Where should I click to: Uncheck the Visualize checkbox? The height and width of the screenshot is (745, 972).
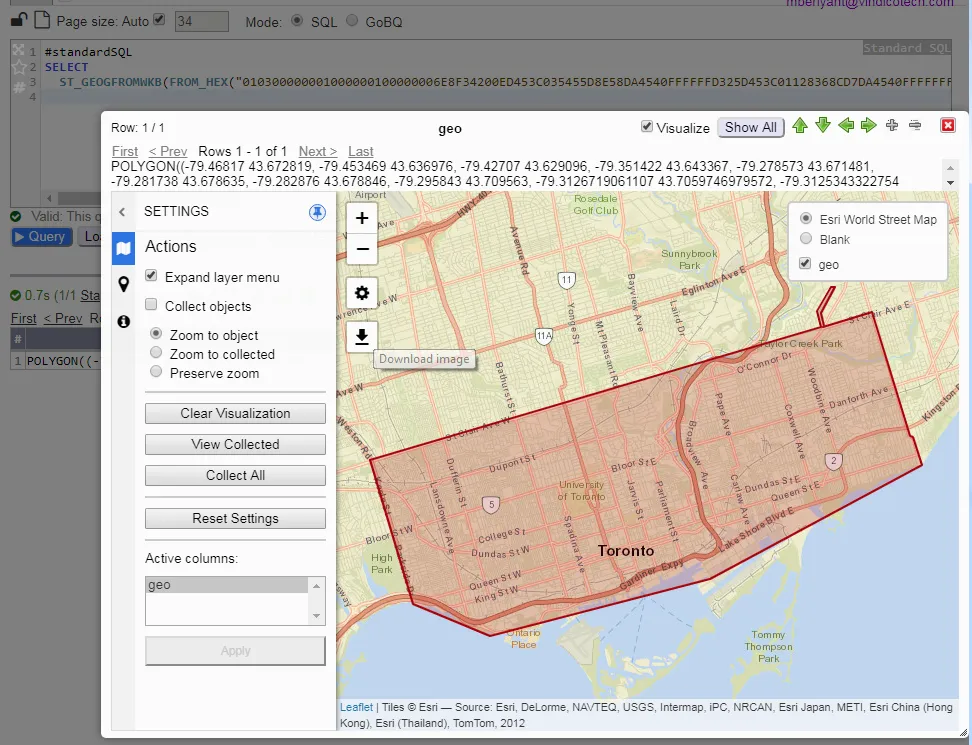click(647, 127)
